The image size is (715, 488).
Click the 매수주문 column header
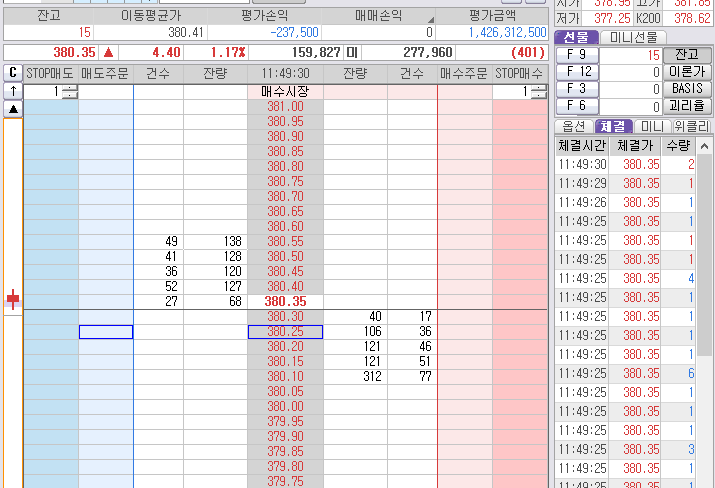(x=464, y=73)
